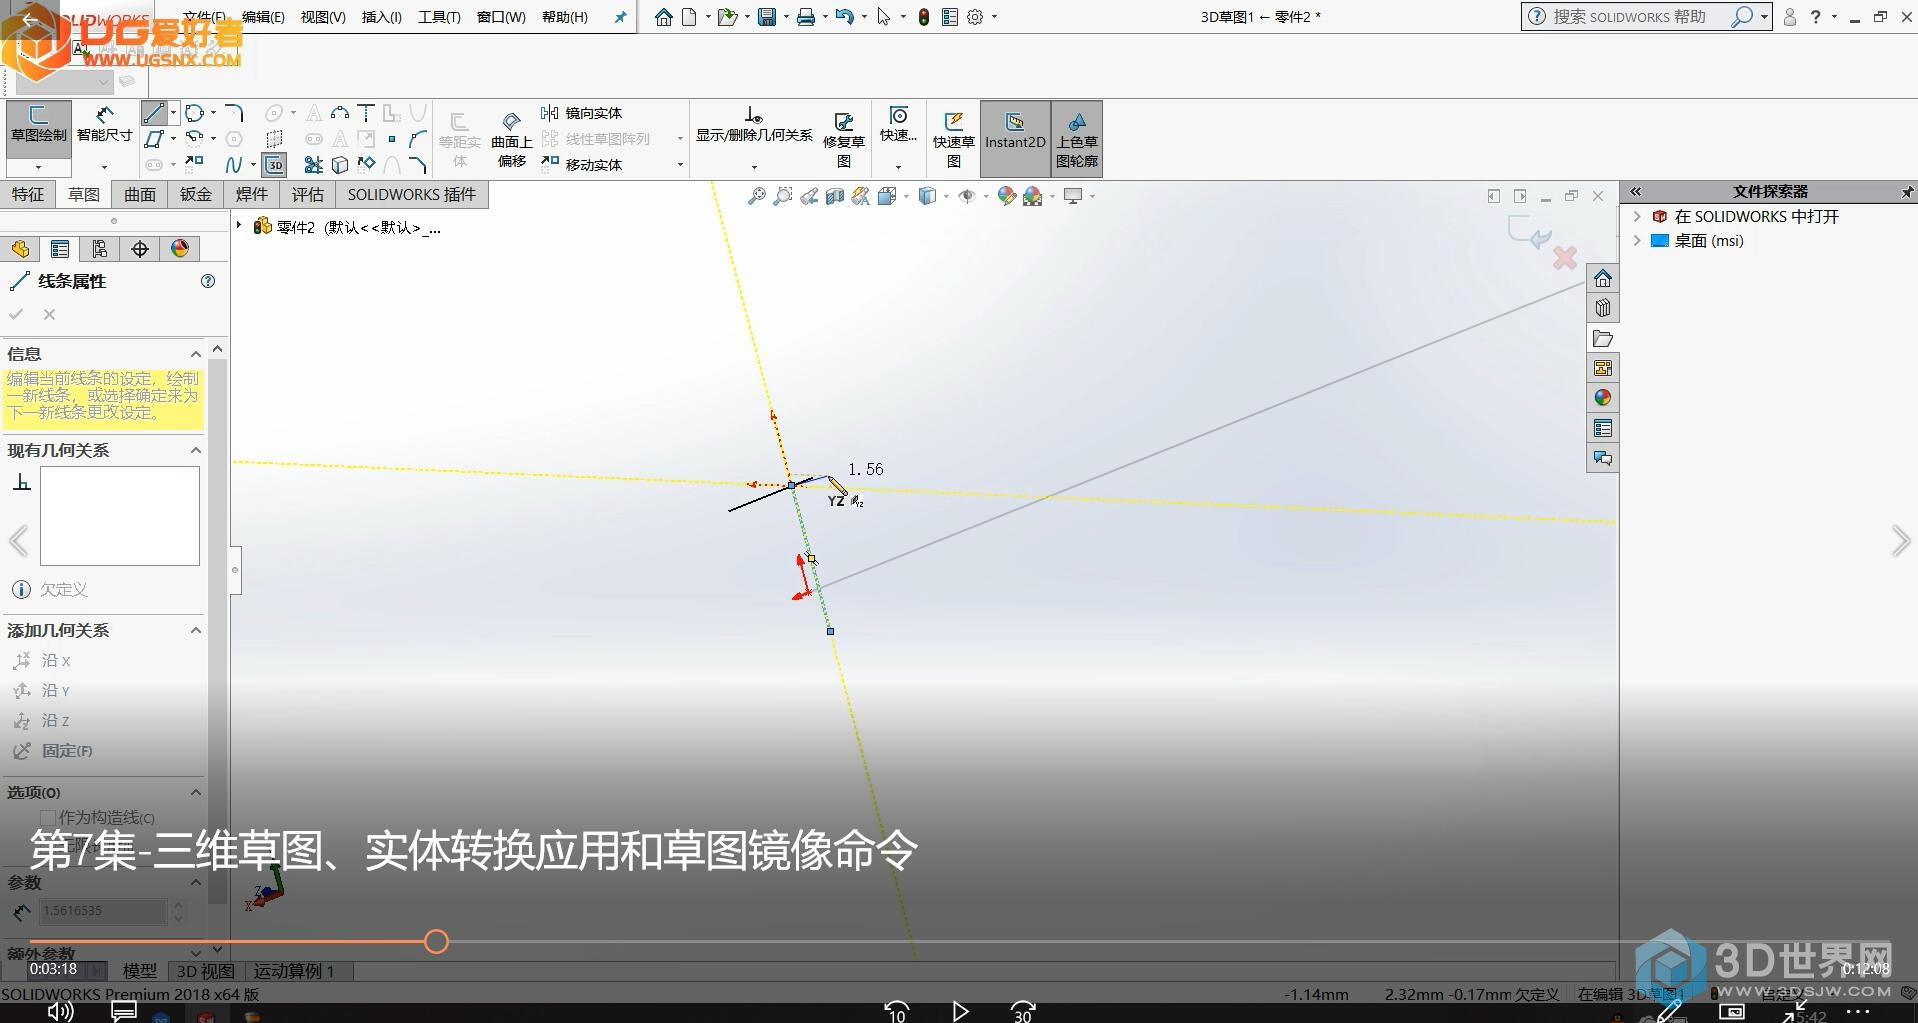Click 快速草图 rapid sketch
1918x1023 pixels.
pyautogui.click(x=953, y=139)
